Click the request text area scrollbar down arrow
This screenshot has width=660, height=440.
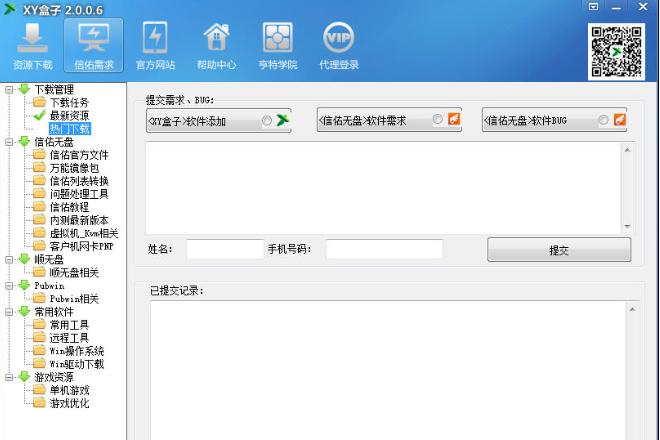pos(627,227)
